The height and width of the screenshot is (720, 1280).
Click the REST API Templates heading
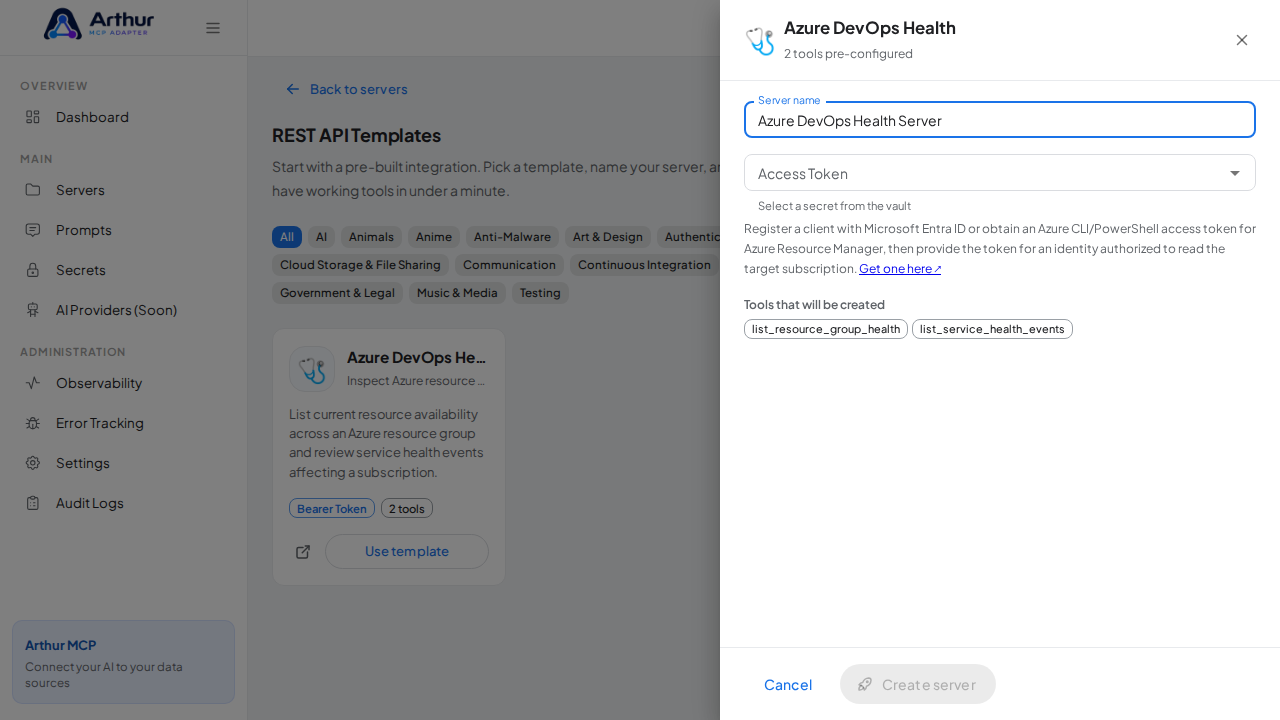pyautogui.click(x=356, y=135)
